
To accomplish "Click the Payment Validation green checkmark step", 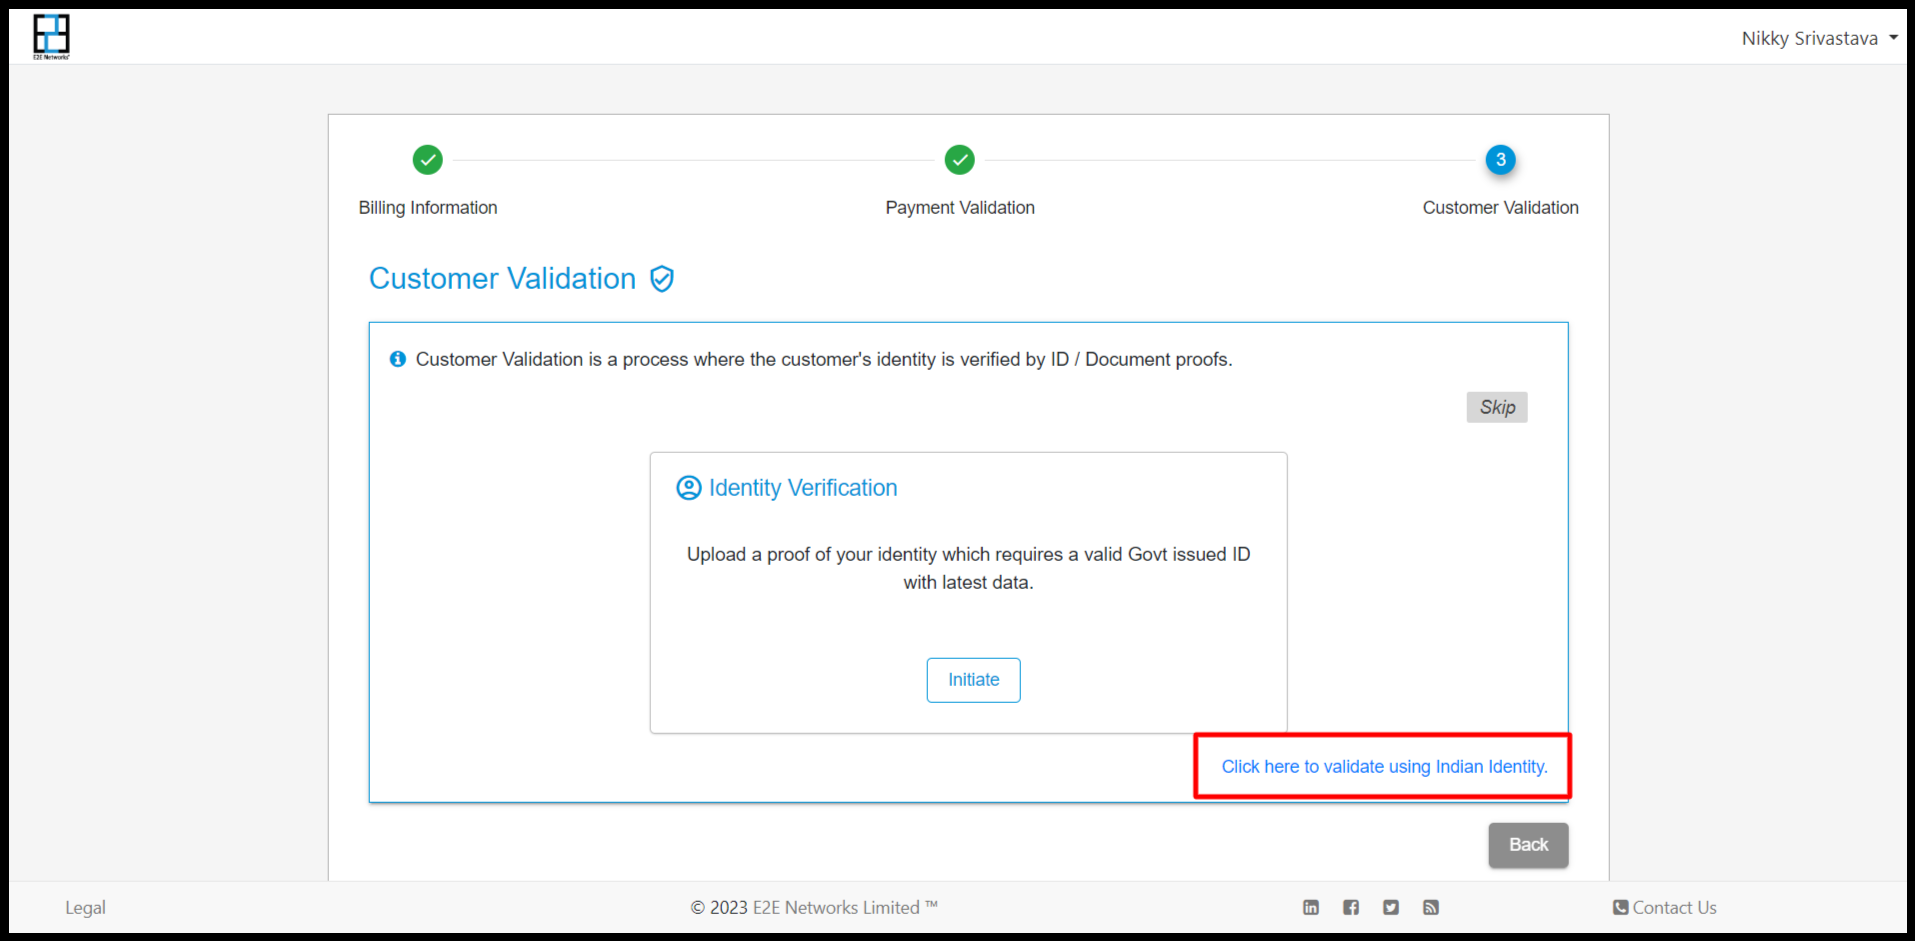I will coord(959,160).
